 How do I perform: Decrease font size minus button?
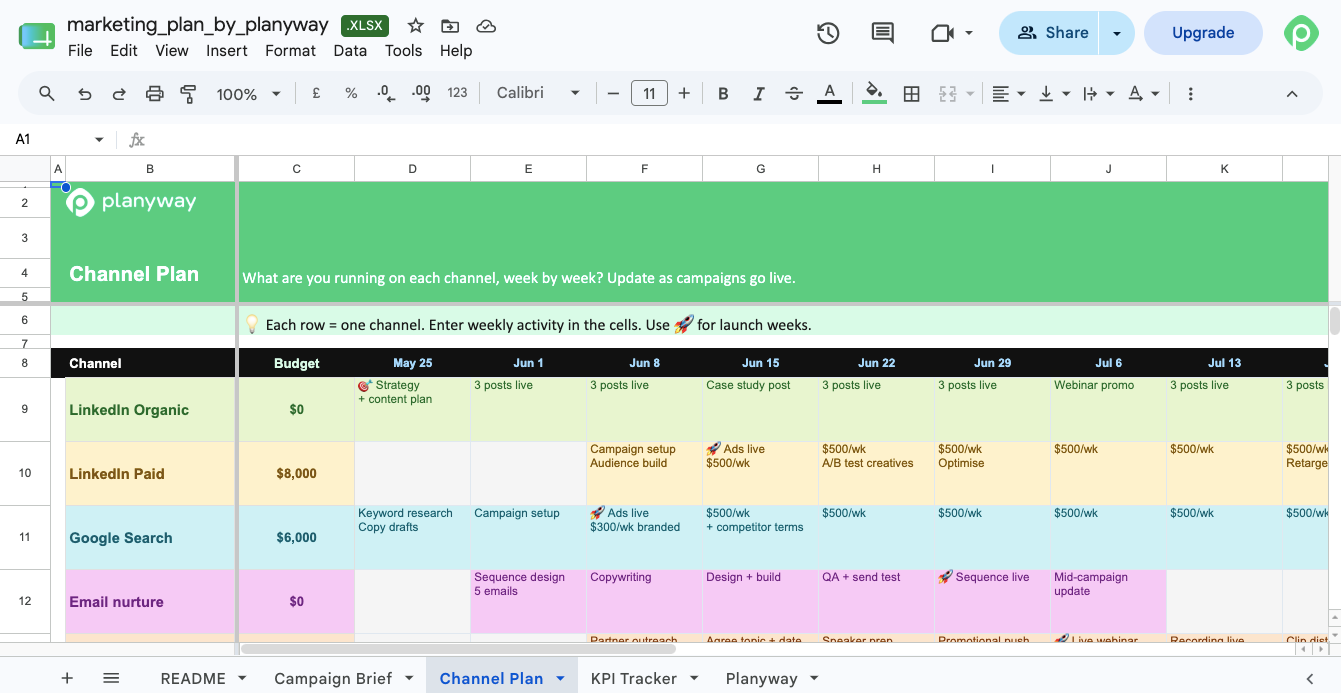[613, 93]
